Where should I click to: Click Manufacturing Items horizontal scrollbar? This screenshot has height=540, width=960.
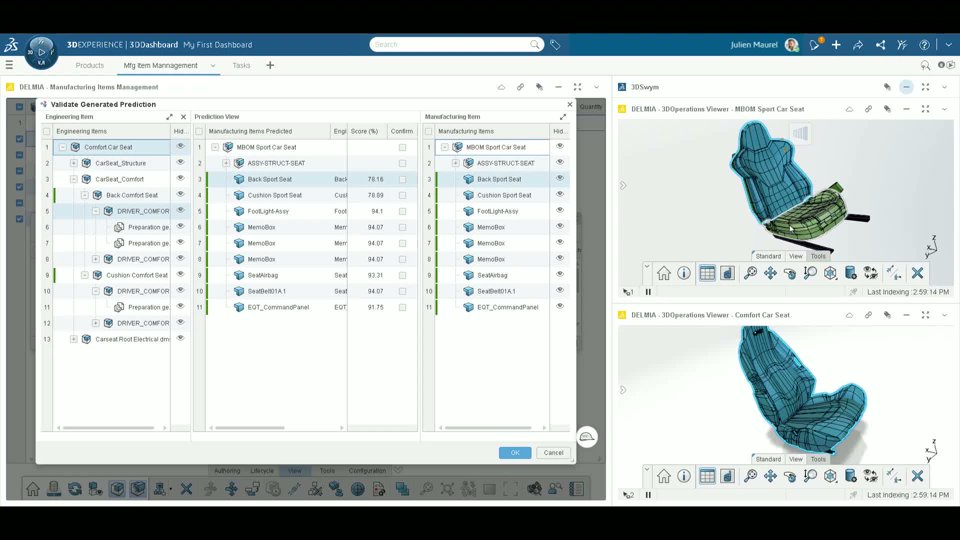[x=488, y=428]
